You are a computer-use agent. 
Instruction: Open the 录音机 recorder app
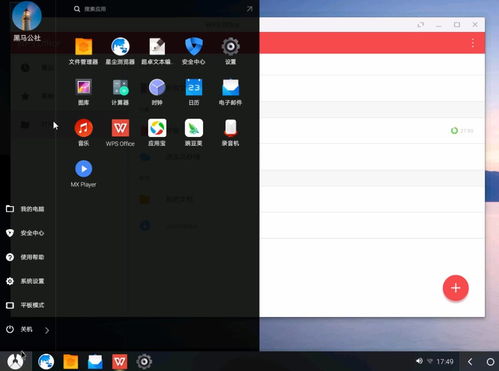[x=230, y=133]
